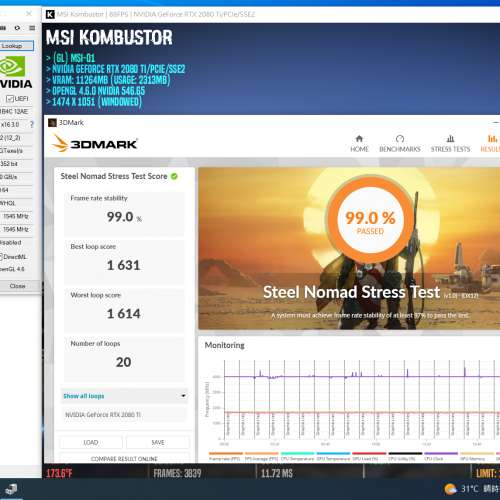Click Compare Result Online
Image resolution: width=500 pixels, height=500 pixels.
pos(124,458)
